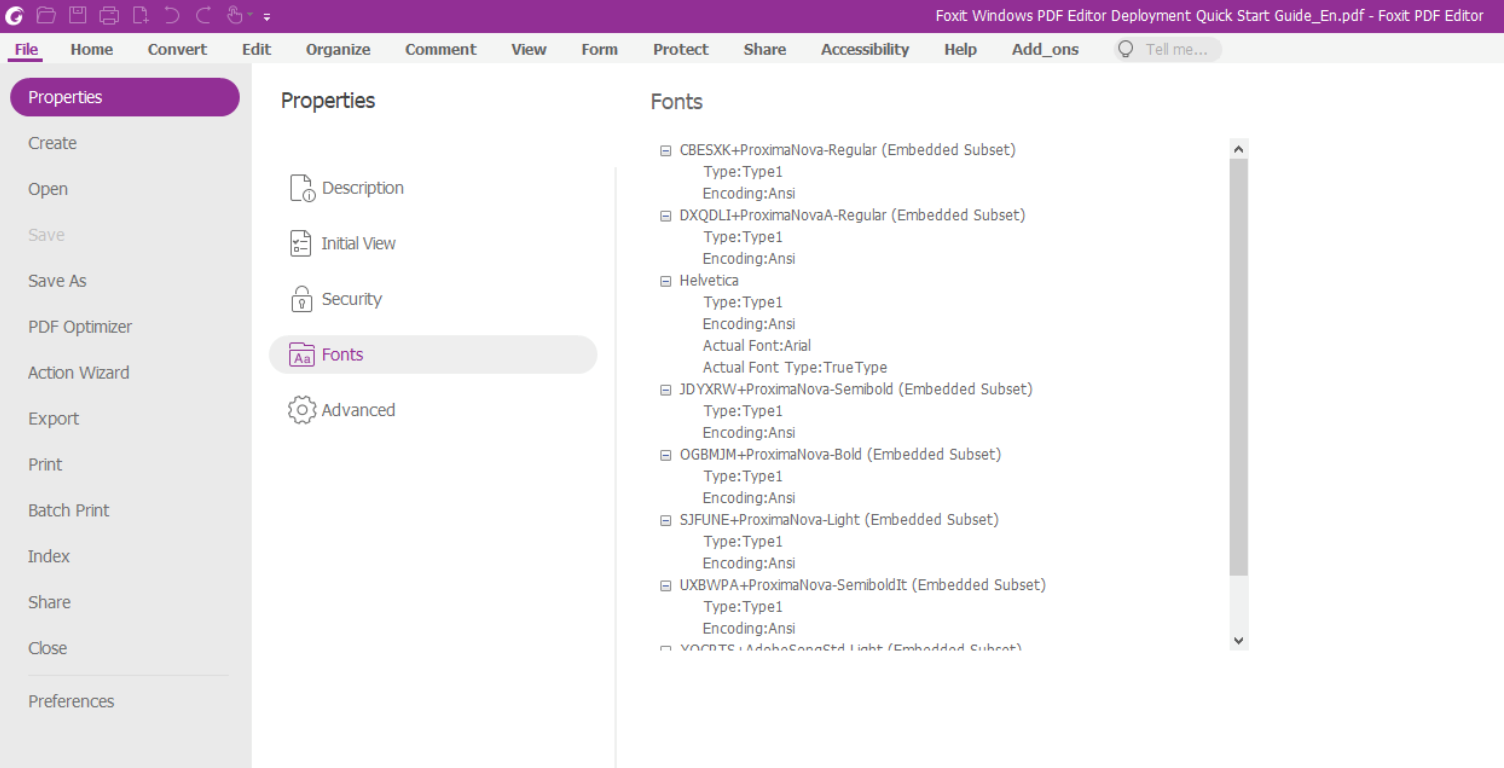Click the Tell me lightbulb icon
This screenshot has height=768, width=1504.
1127,49
